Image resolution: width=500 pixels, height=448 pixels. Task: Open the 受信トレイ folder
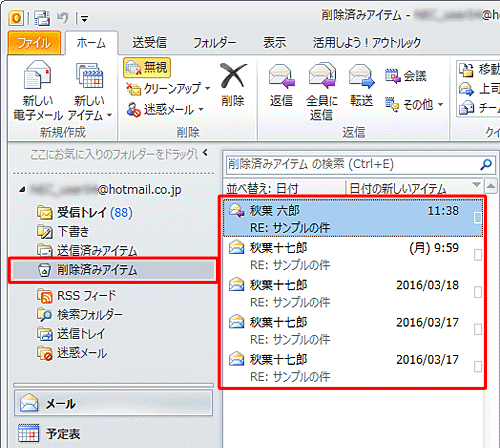pyautogui.click(x=85, y=212)
